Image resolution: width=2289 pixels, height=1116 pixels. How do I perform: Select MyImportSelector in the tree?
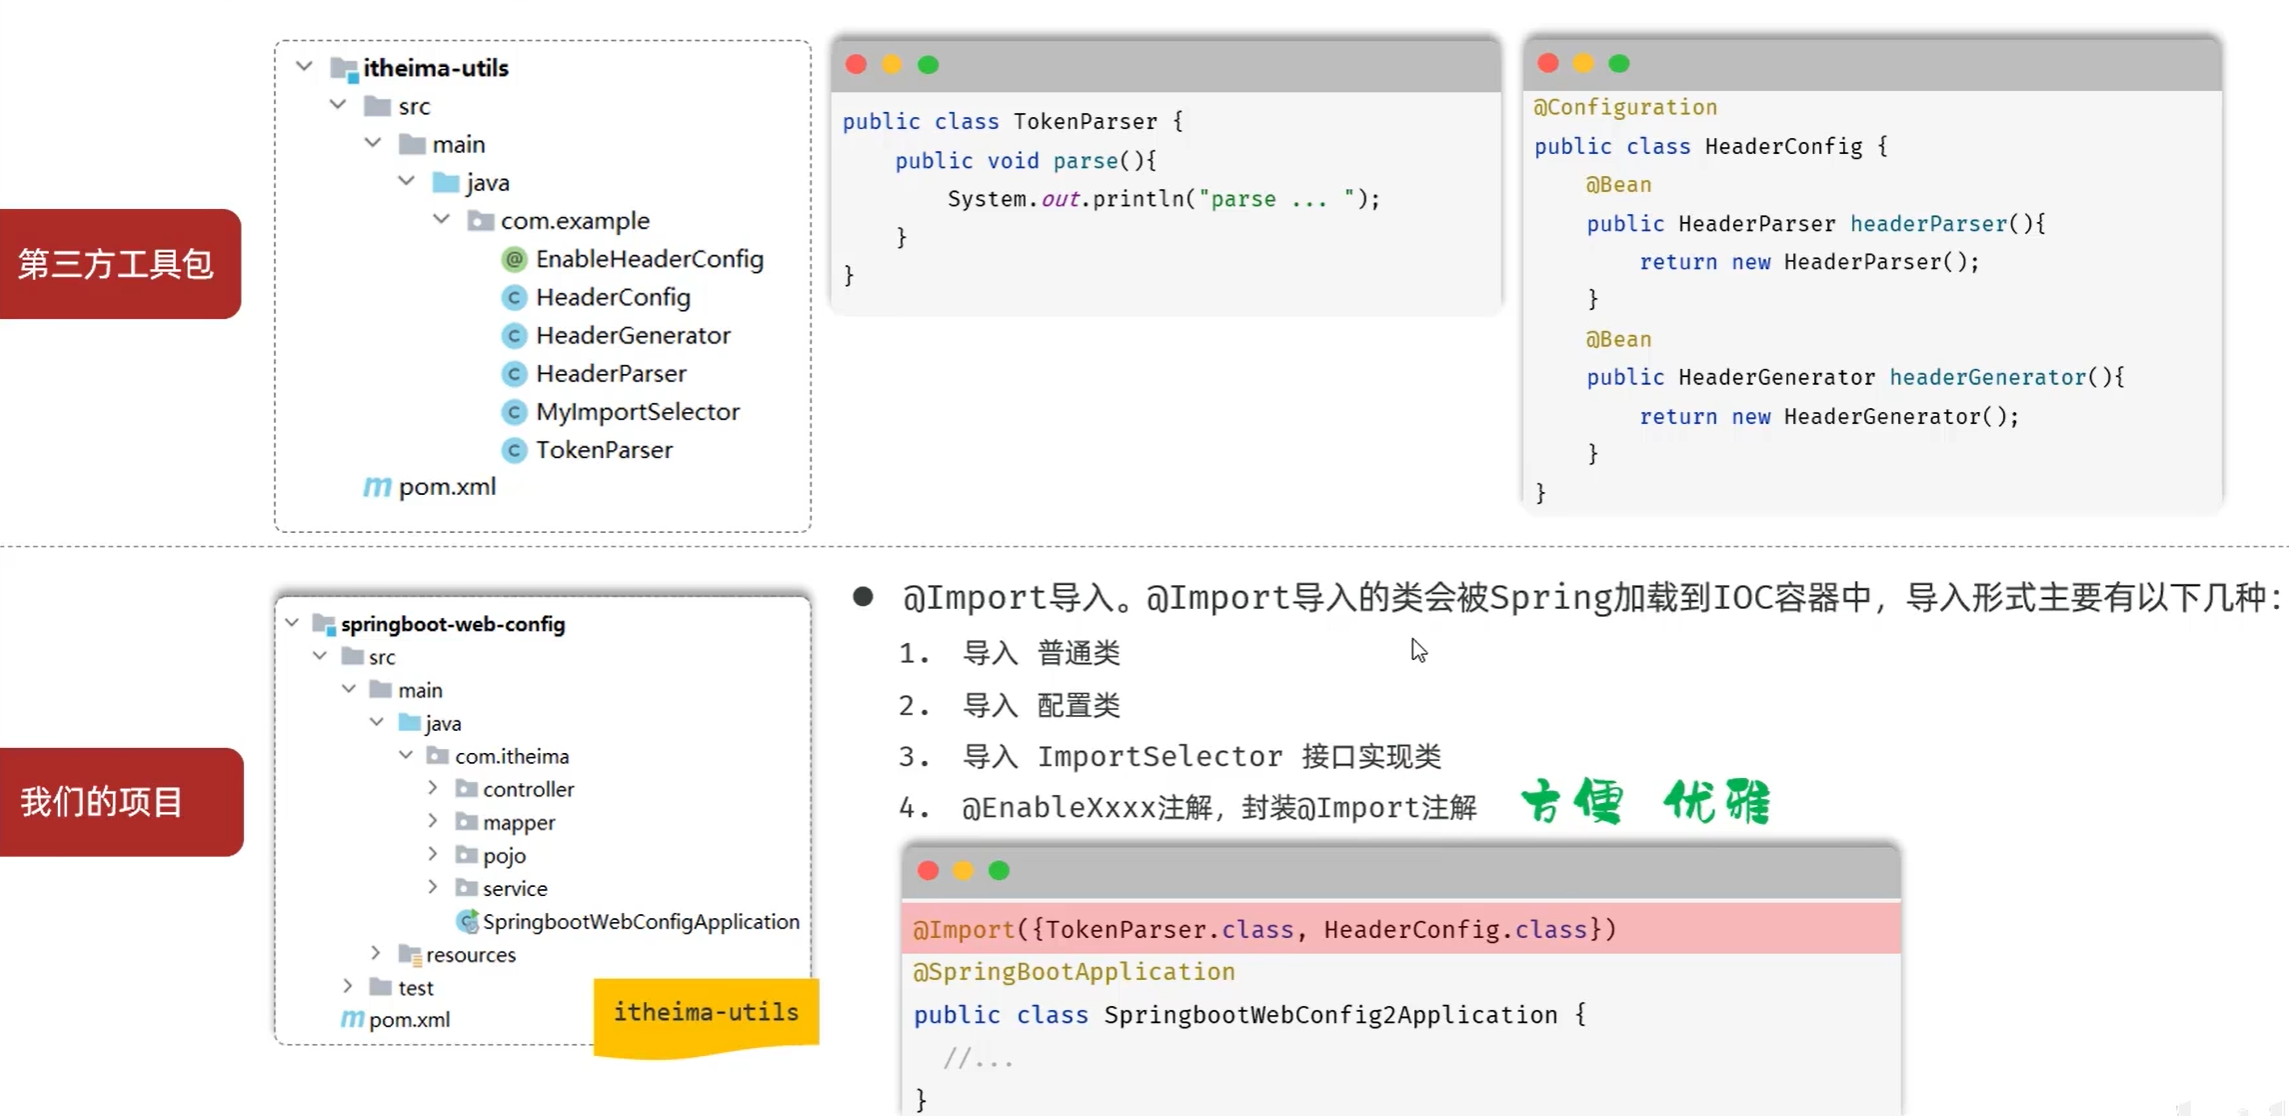(x=637, y=412)
